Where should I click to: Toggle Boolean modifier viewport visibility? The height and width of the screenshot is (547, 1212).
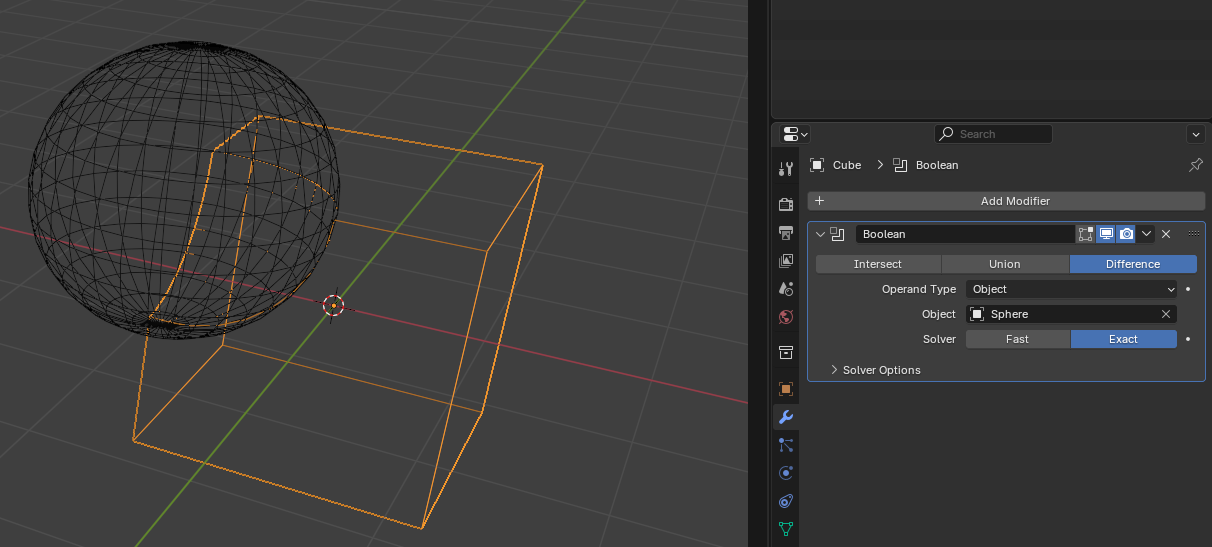pos(1106,234)
